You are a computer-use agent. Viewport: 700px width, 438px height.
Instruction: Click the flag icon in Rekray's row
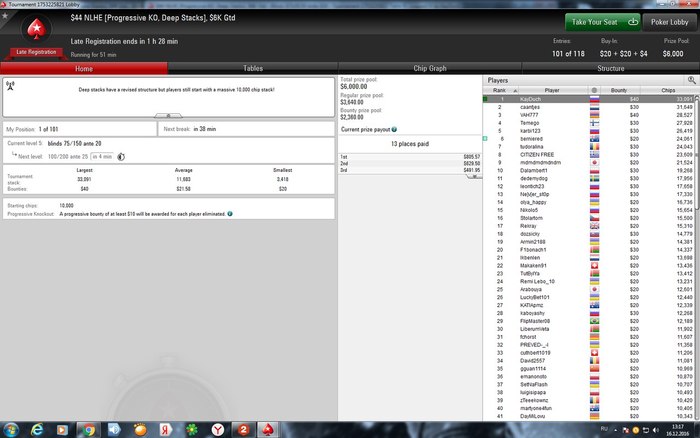(x=594, y=226)
